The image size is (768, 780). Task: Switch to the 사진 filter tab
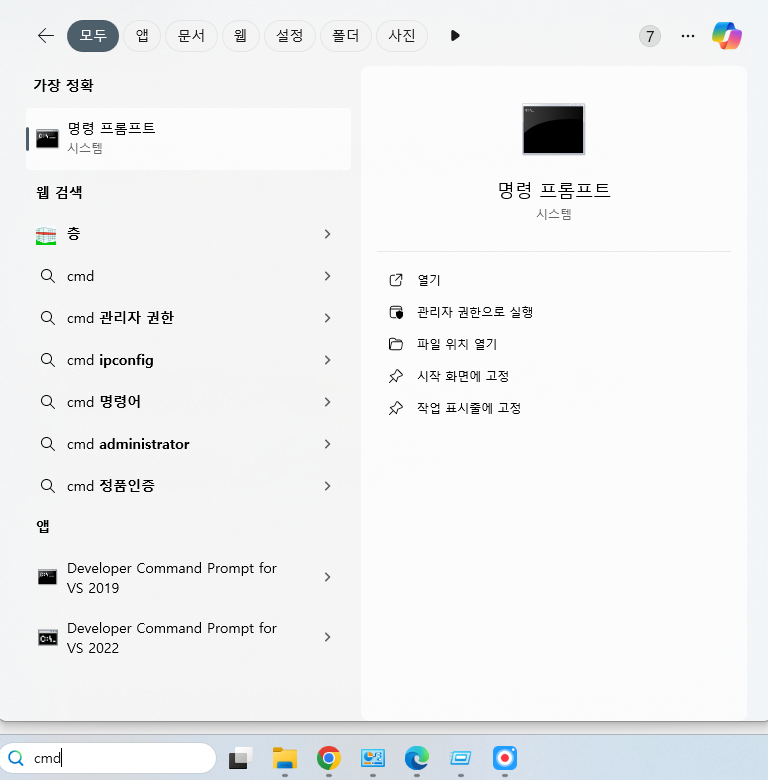(x=402, y=36)
